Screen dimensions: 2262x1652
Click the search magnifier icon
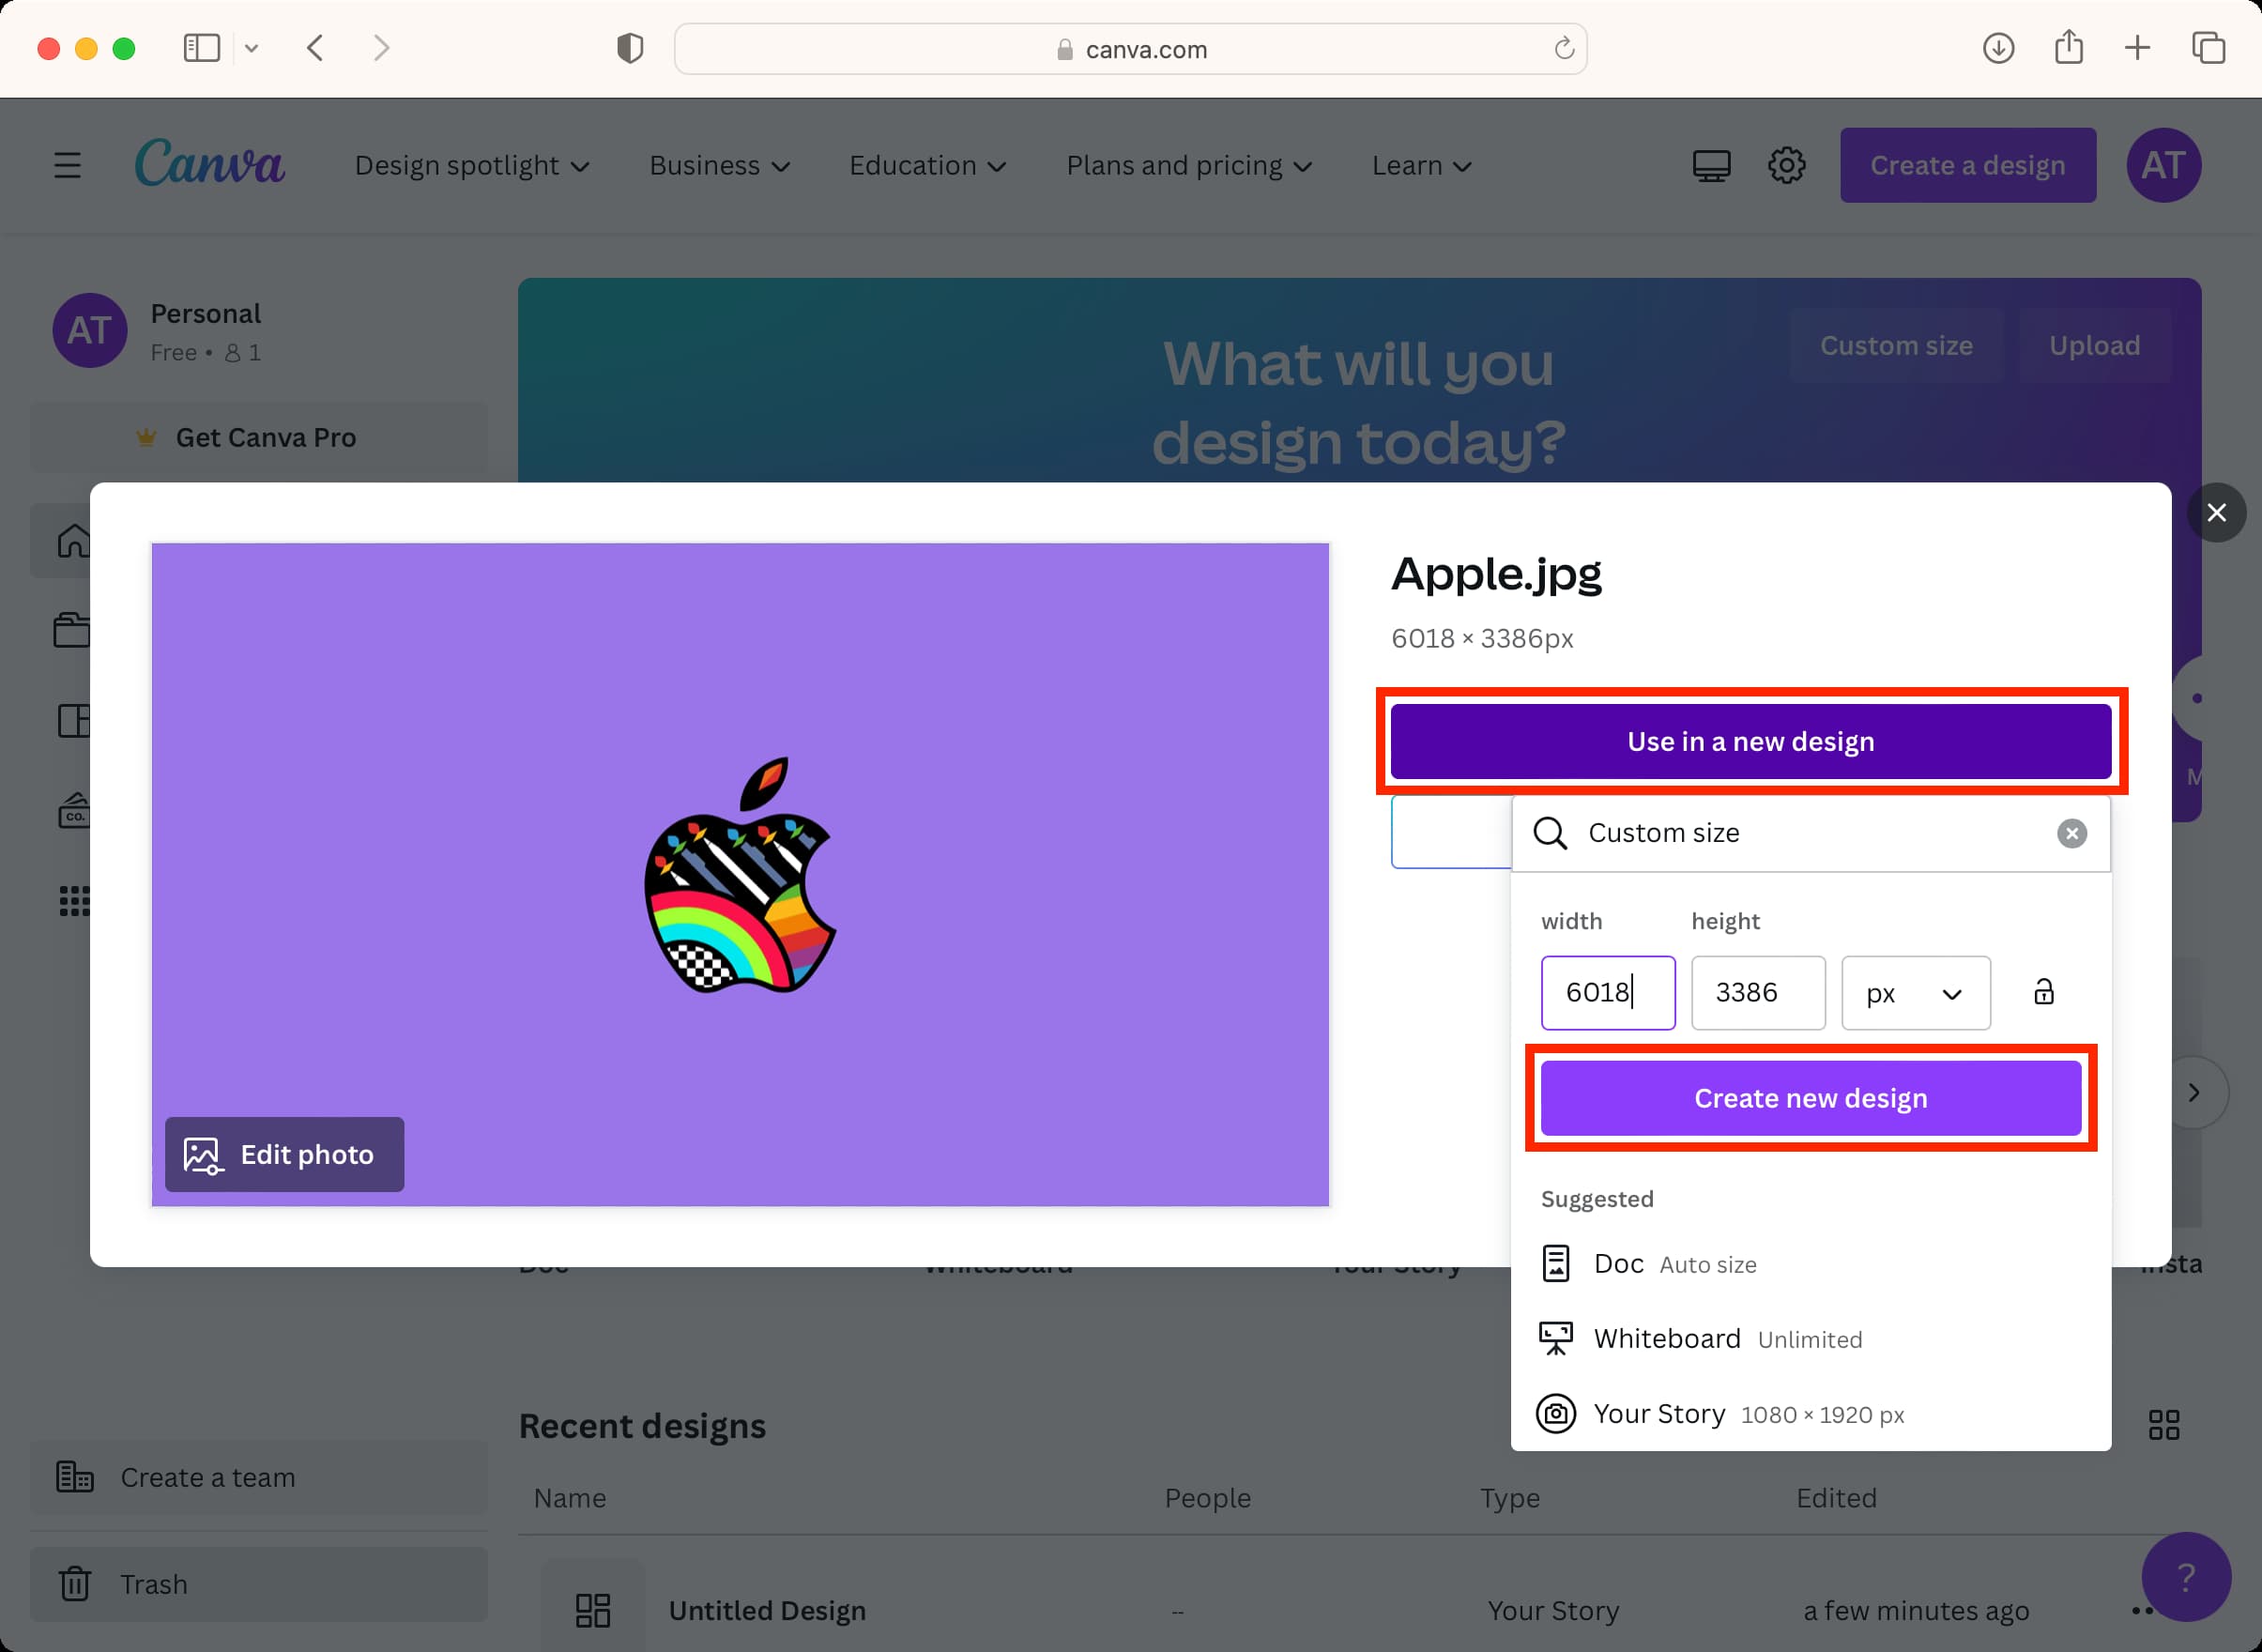[1550, 833]
